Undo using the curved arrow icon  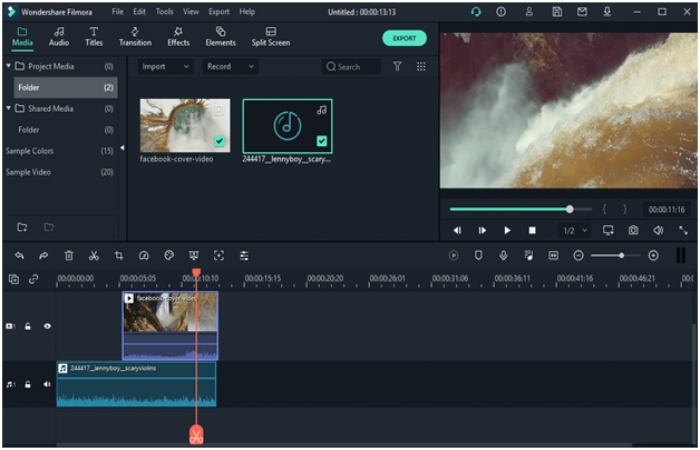coord(19,256)
